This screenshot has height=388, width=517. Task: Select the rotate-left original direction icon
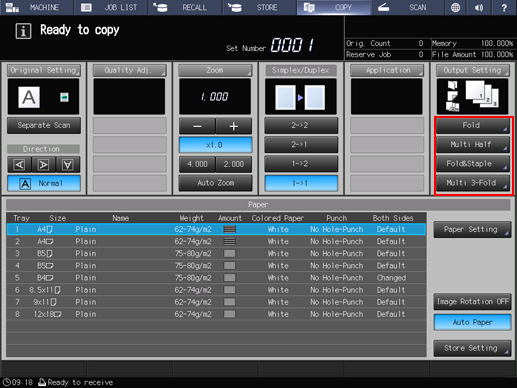pyautogui.click(x=19, y=165)
